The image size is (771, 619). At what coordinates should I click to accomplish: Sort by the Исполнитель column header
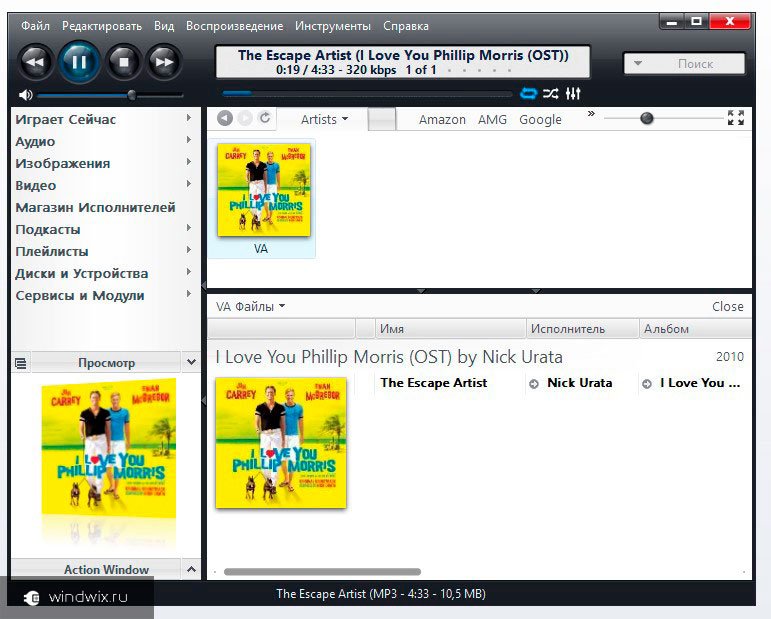point(583,329)
